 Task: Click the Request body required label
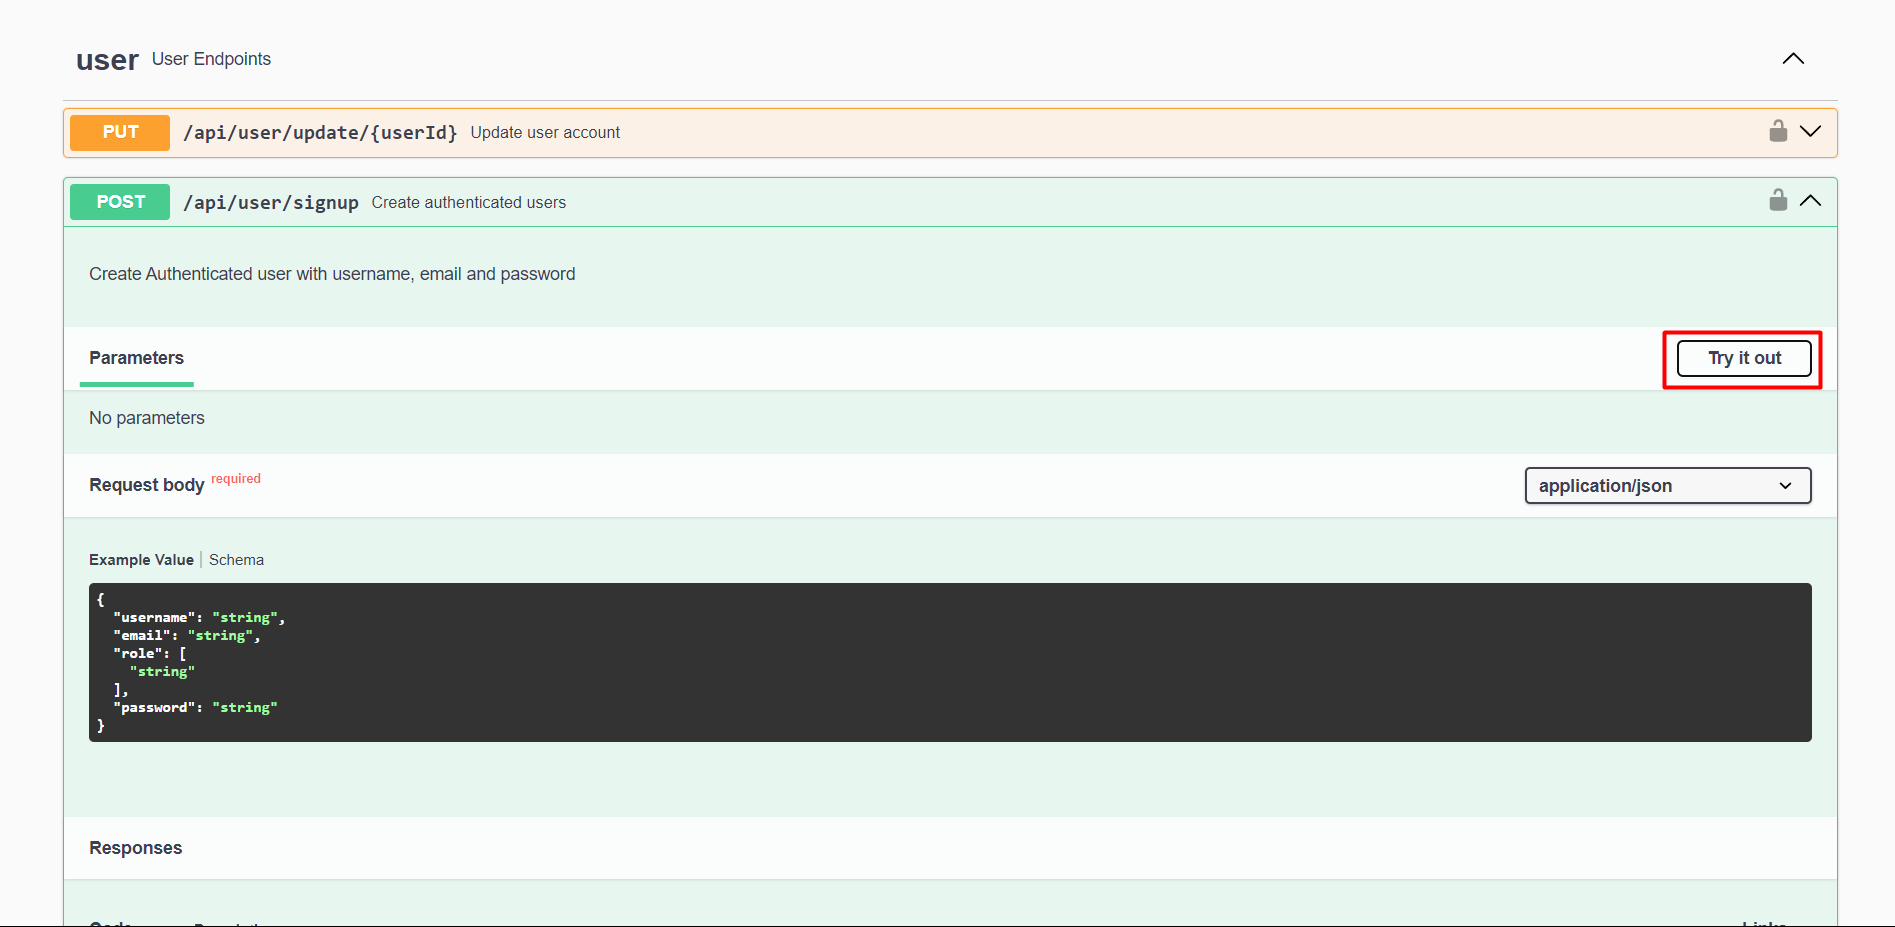pyautogui.click(x=146, y=485)
